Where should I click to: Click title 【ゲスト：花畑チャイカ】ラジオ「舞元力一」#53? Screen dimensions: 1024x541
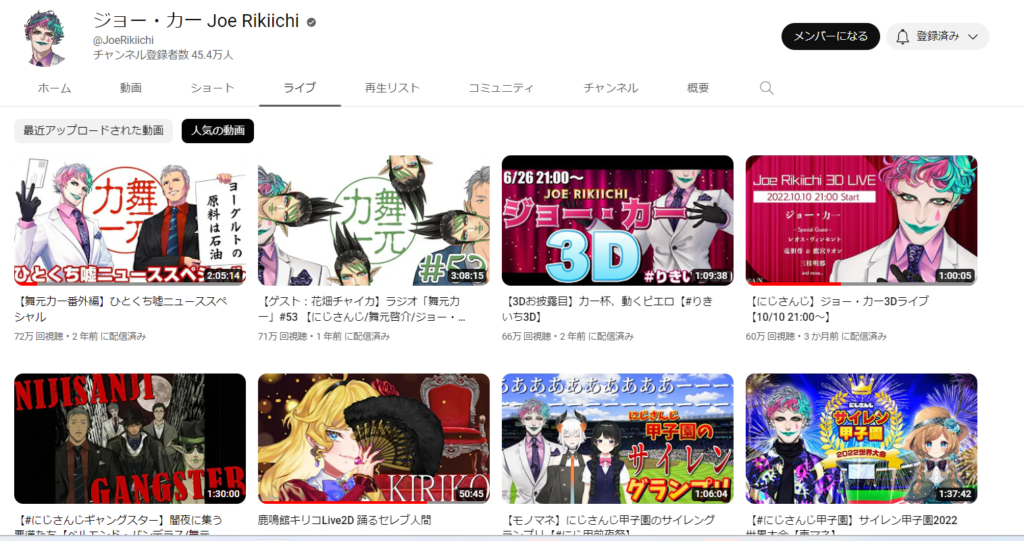362,309
